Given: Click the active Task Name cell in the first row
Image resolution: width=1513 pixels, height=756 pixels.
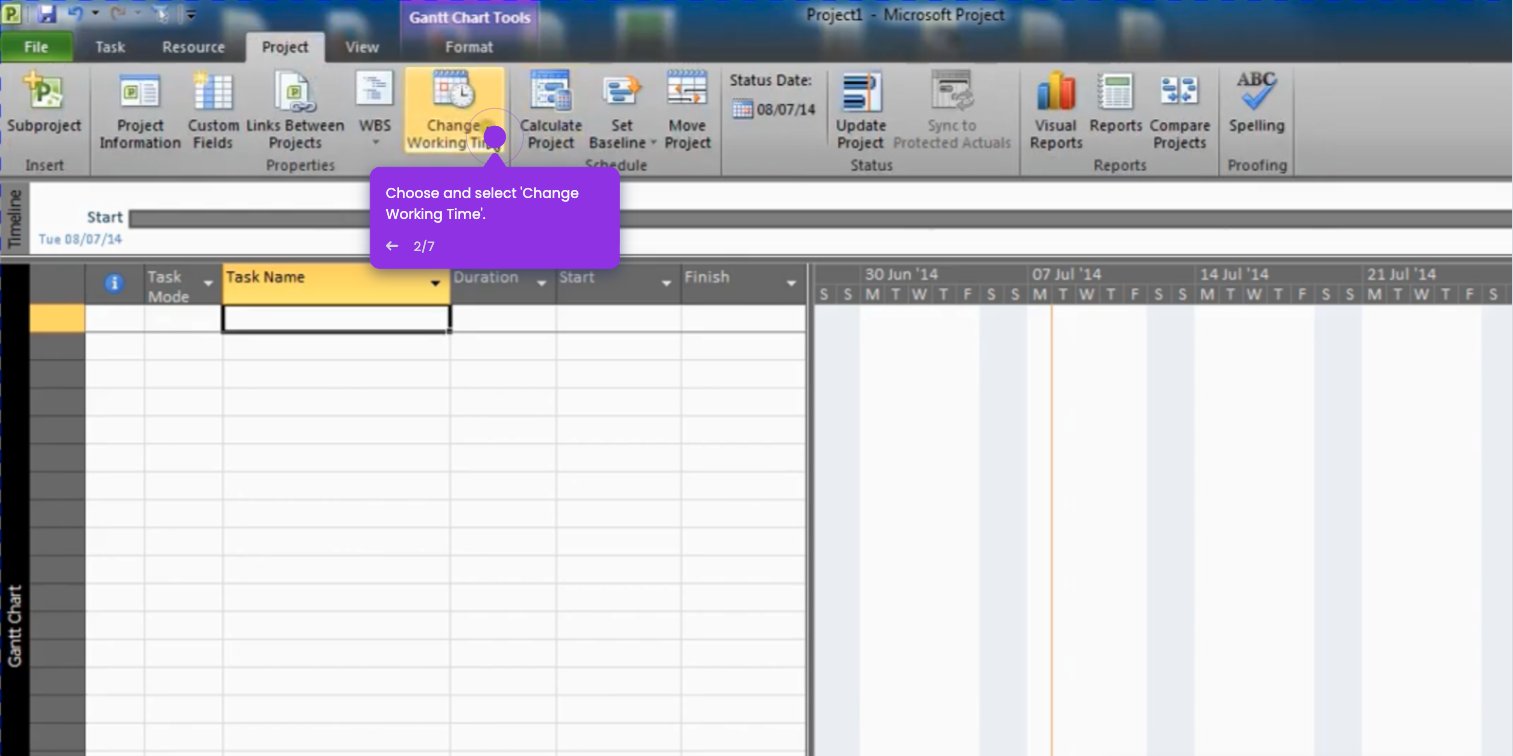Looking at the screenshot, I should click(336, 318).
